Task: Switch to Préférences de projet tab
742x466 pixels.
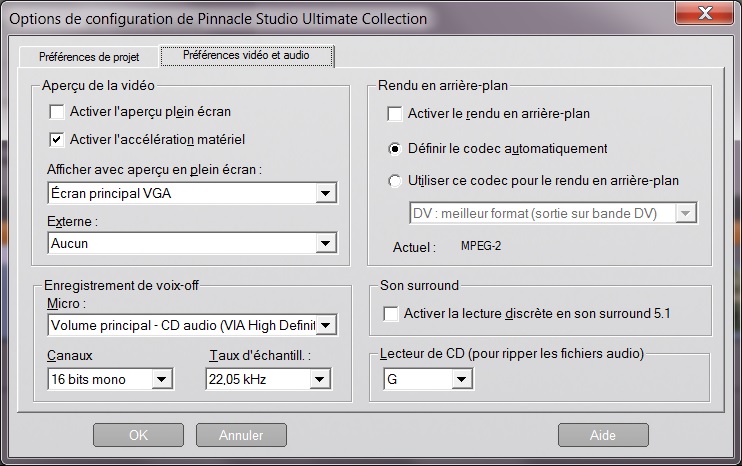Action: [89, 57]
